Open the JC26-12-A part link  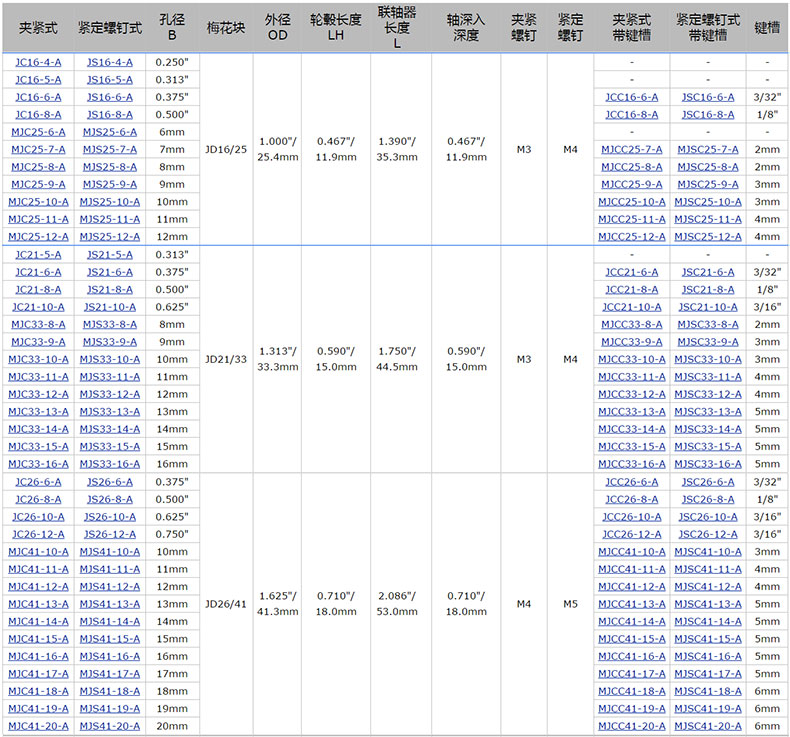(x=38, y=534)
